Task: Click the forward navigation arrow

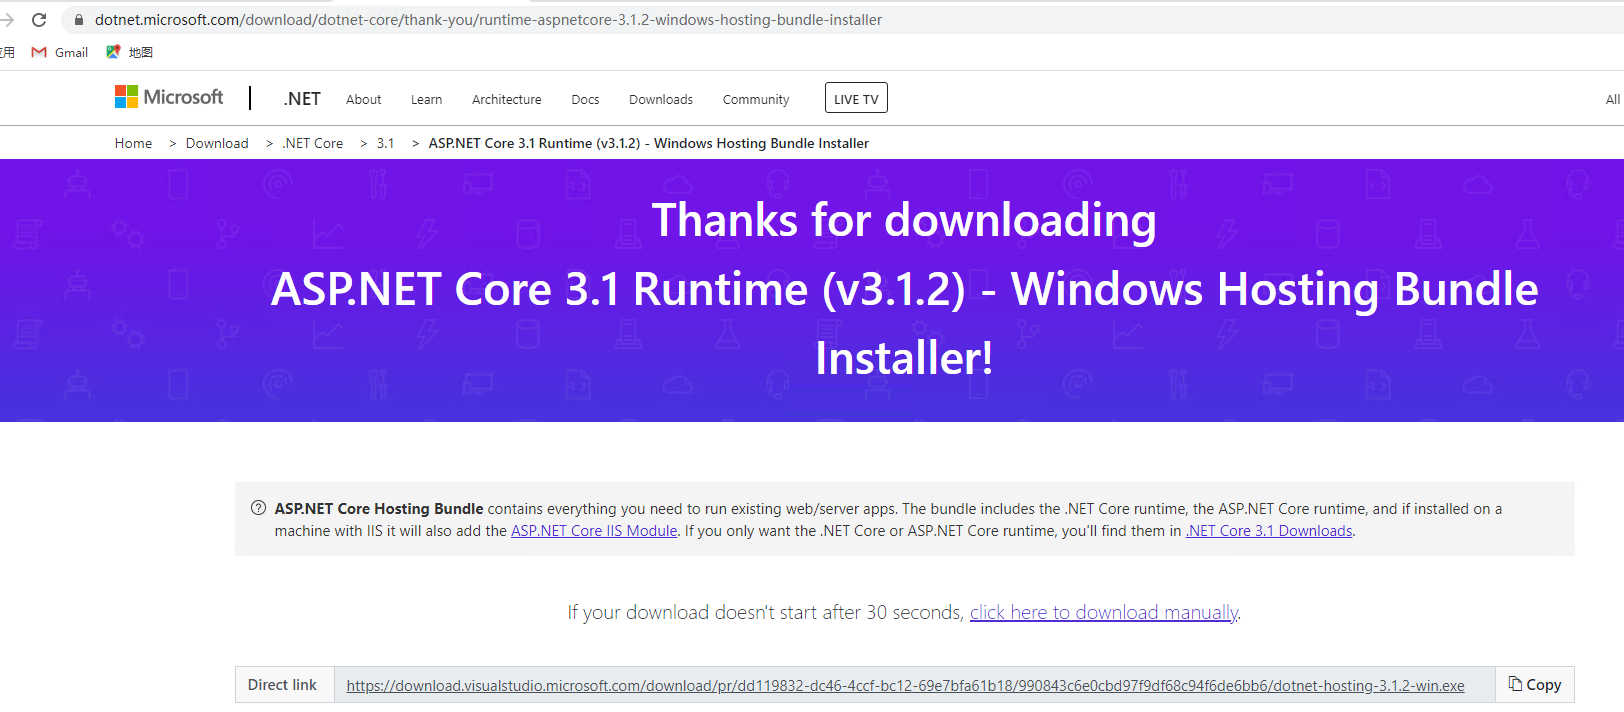Action: coord(7,20)
